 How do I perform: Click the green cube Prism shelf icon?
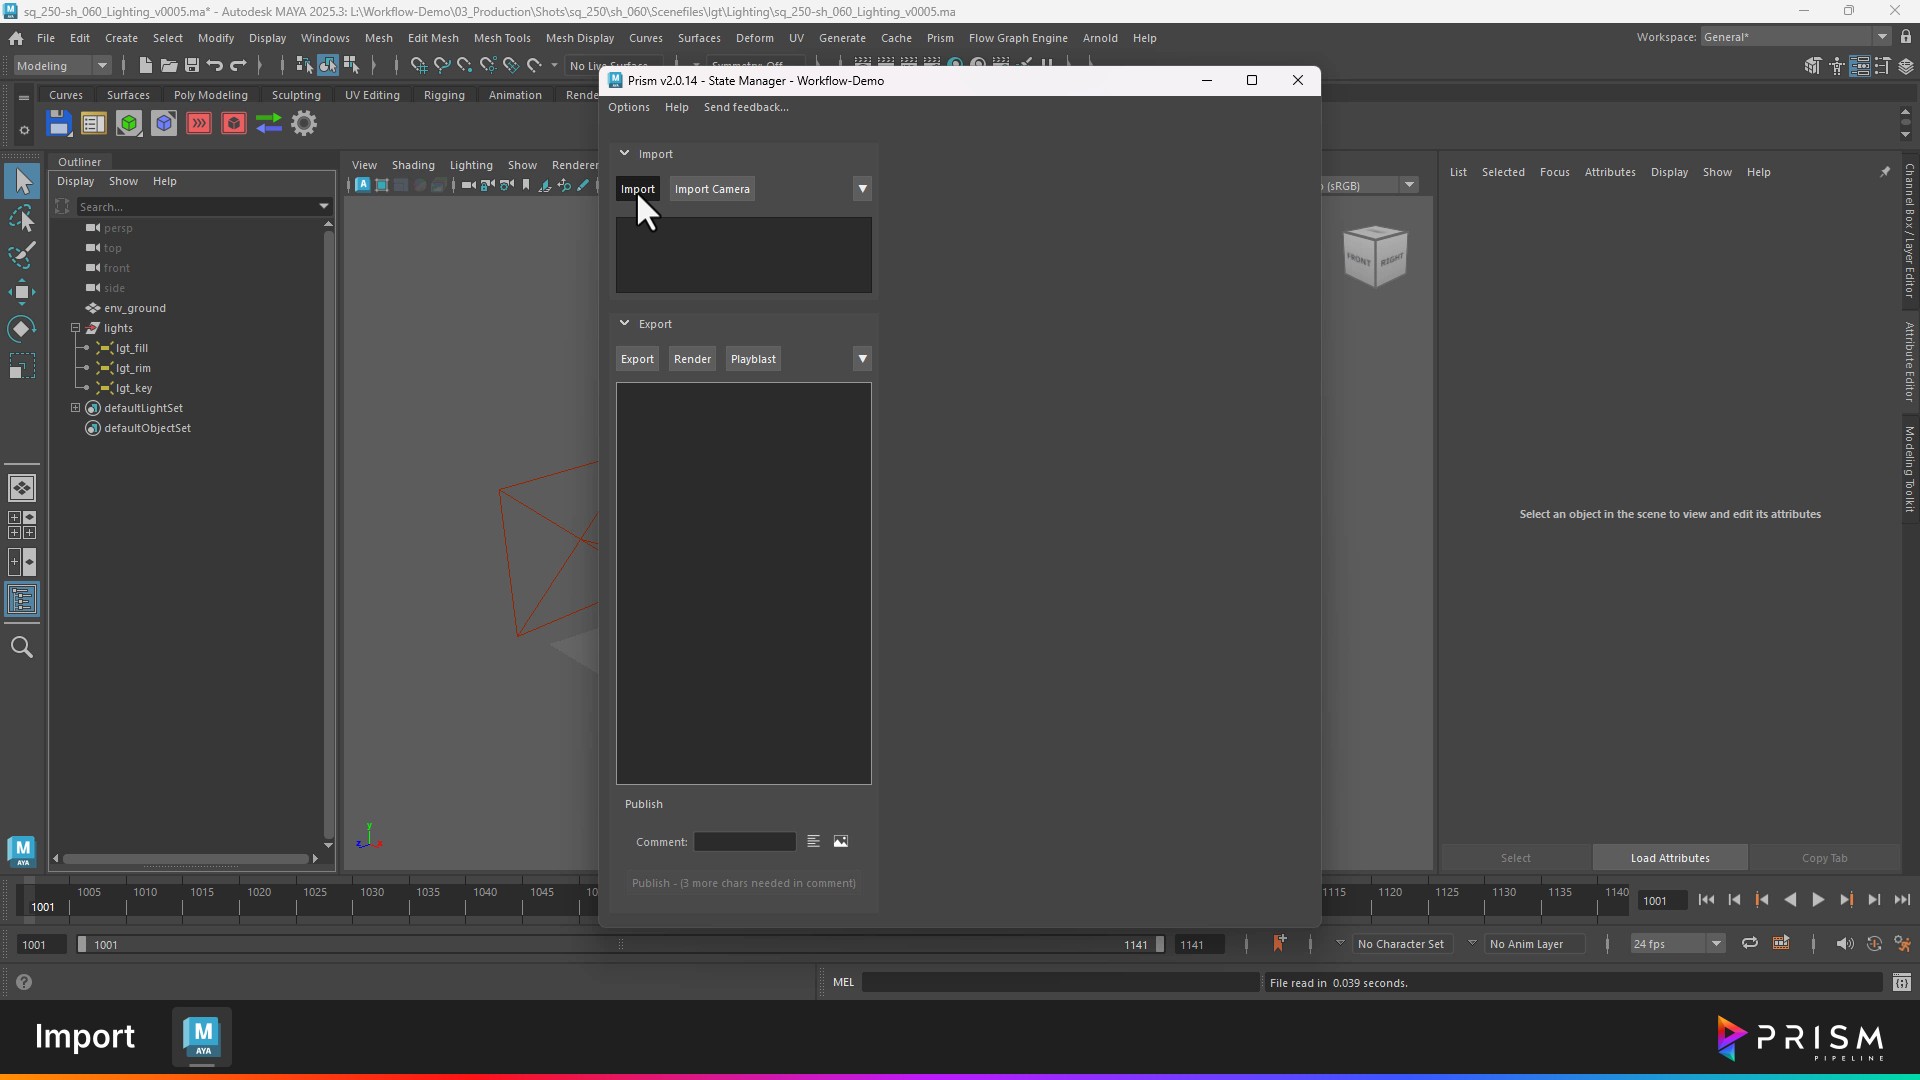point(129,124)
